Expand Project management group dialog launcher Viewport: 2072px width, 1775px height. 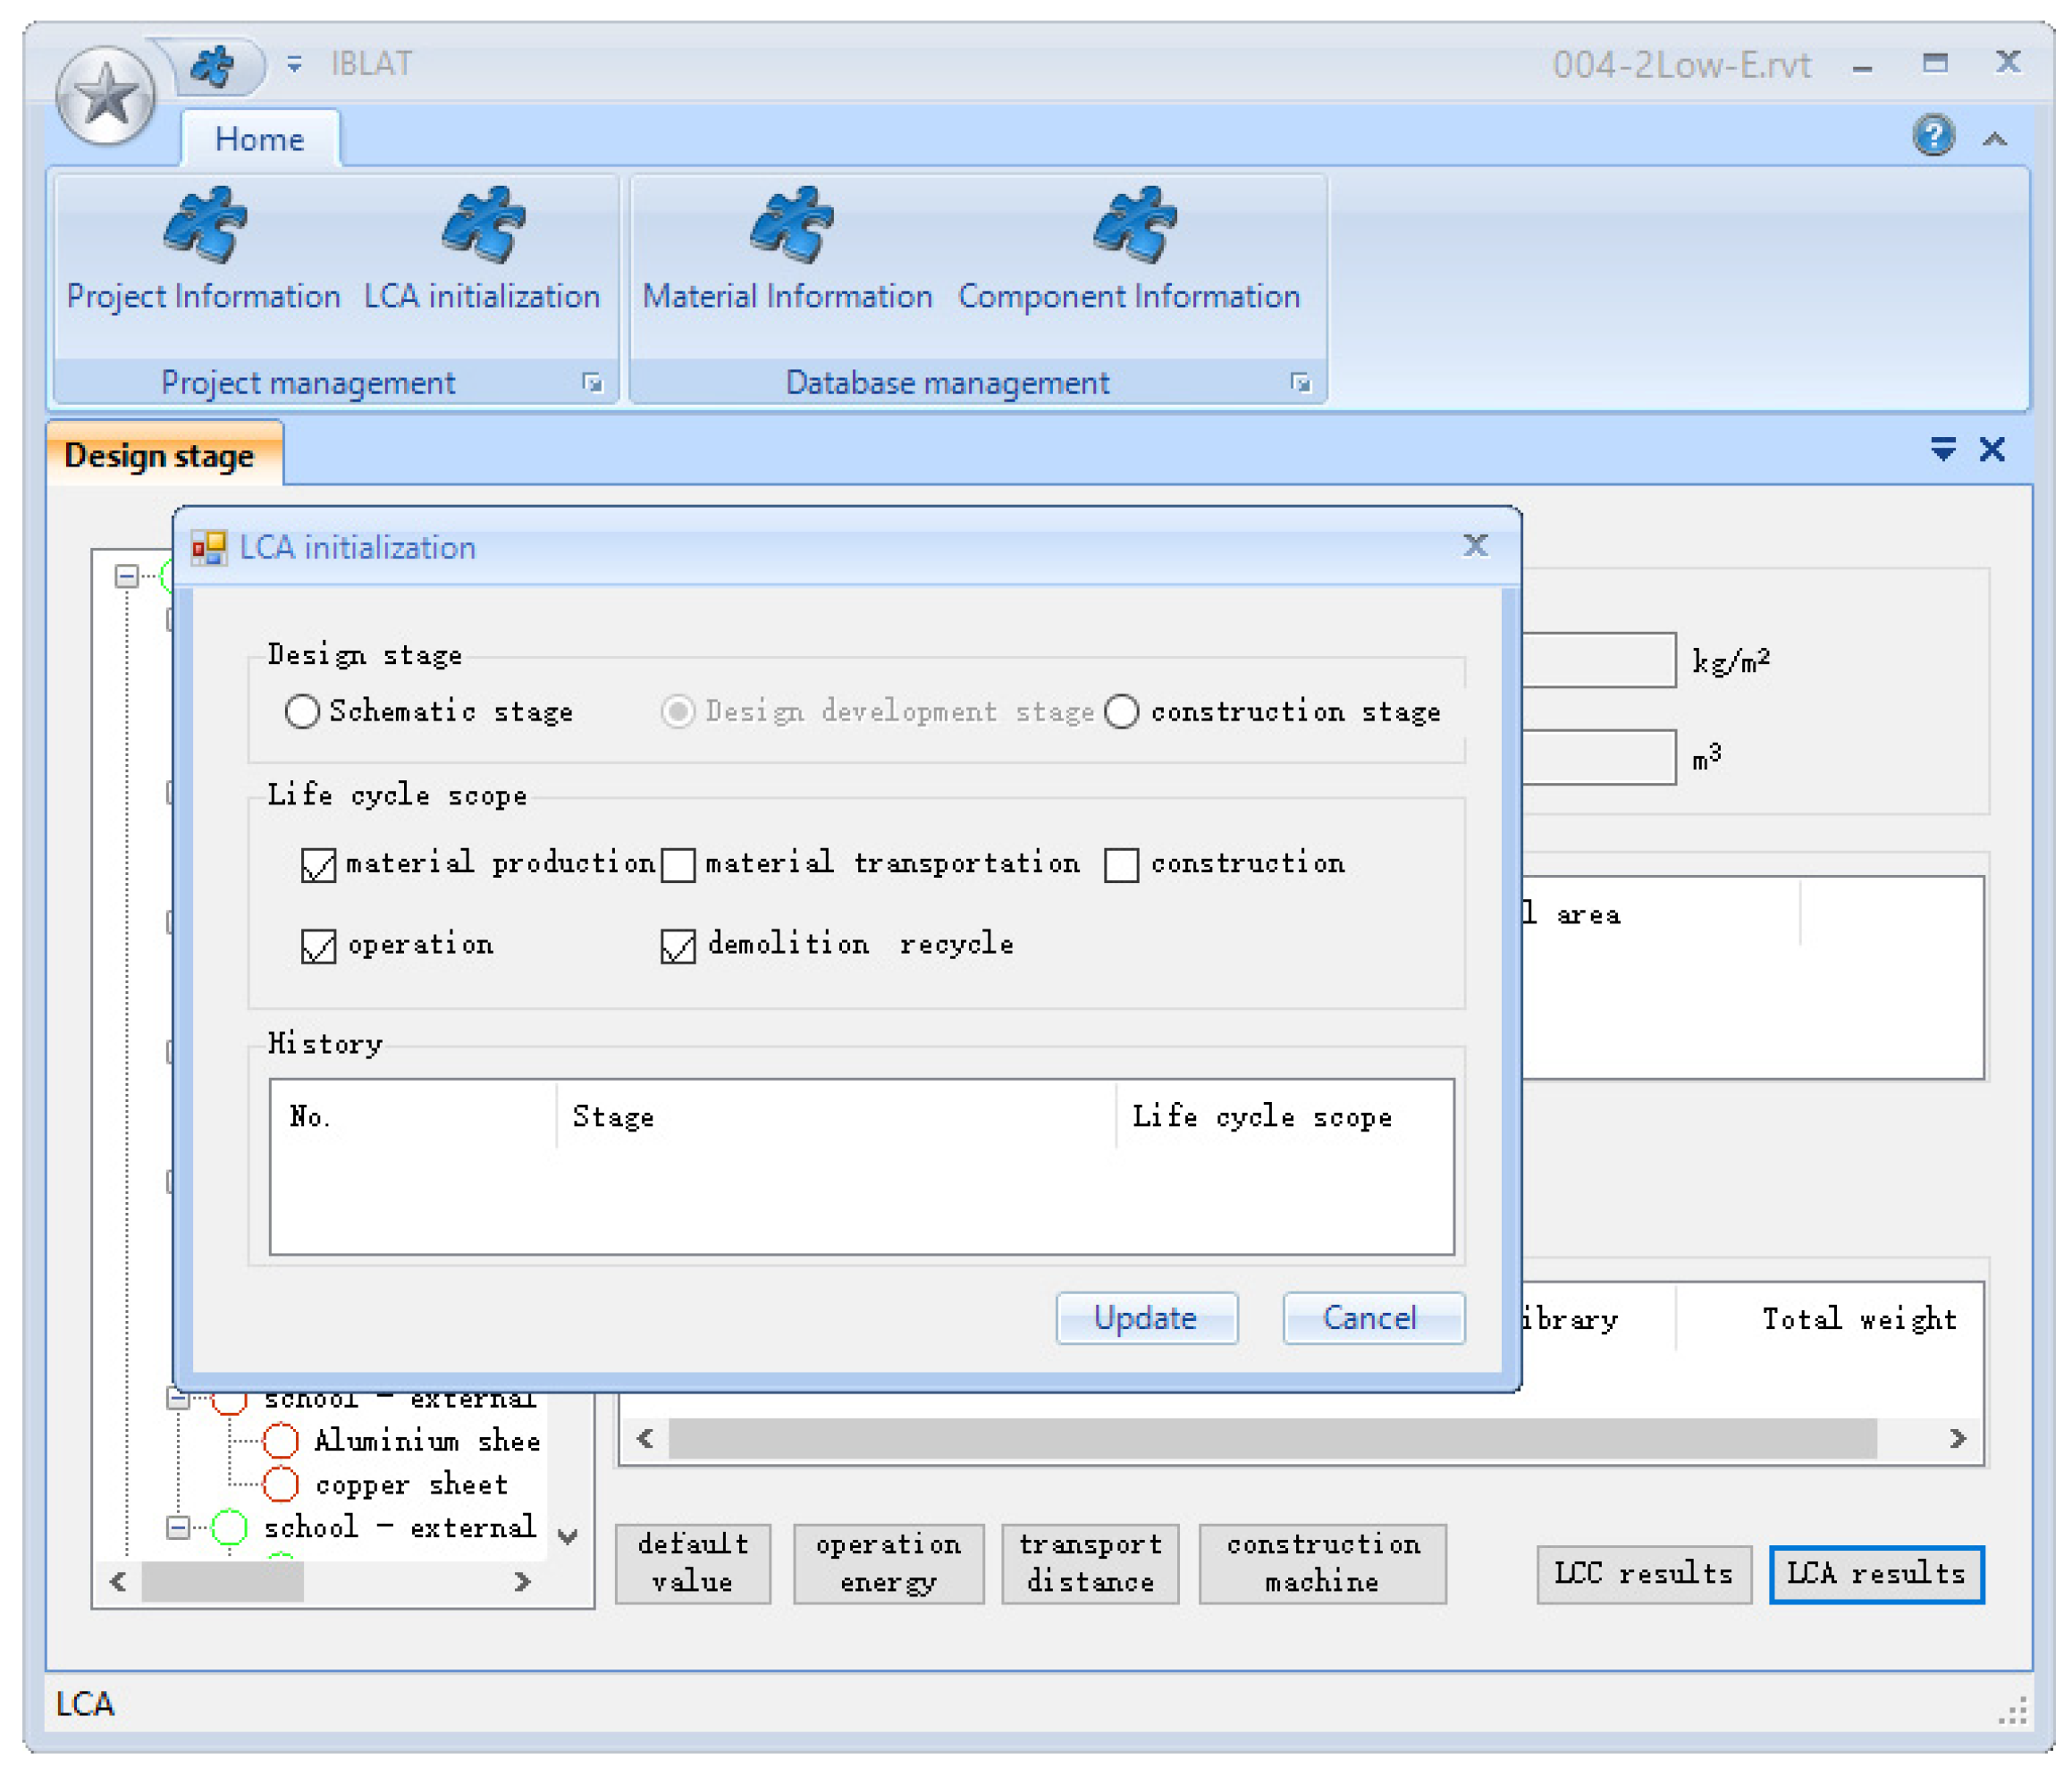pyautogui.click(x=593, y=383)
